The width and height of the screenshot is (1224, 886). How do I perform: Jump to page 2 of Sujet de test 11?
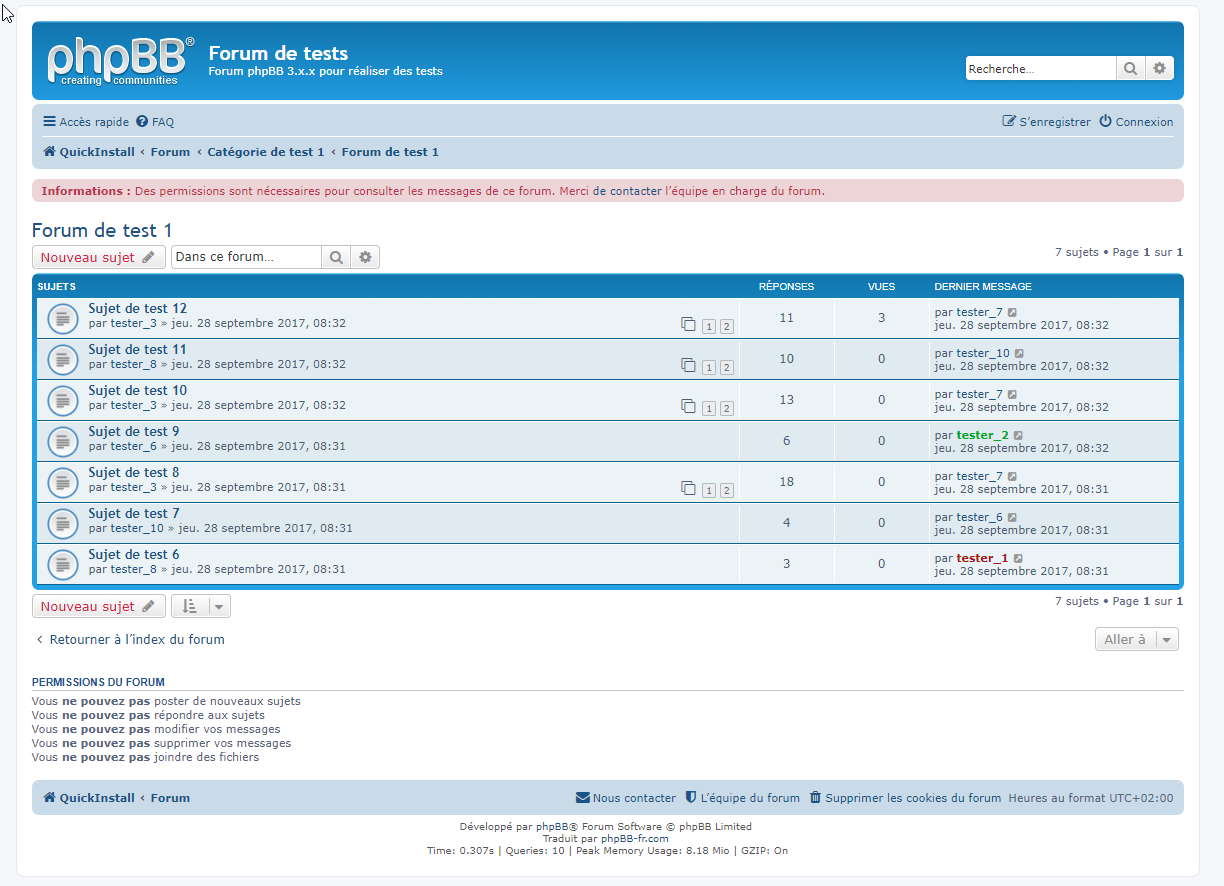[726, 367]
